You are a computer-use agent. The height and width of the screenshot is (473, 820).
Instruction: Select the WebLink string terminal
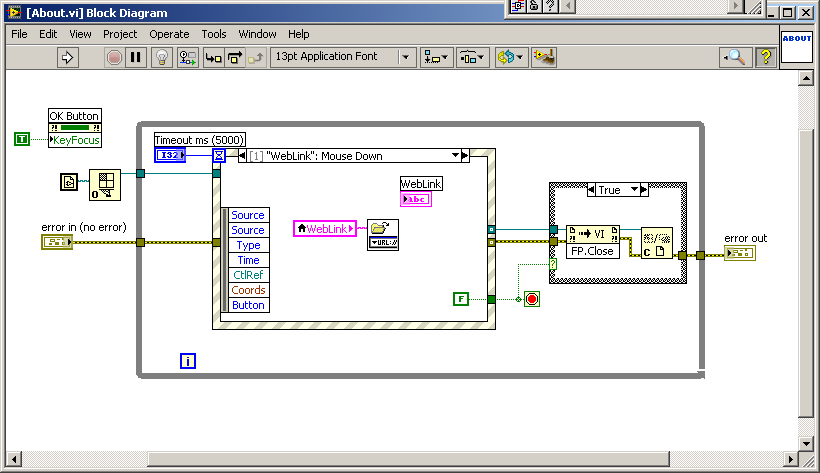(x=416, y=199)
